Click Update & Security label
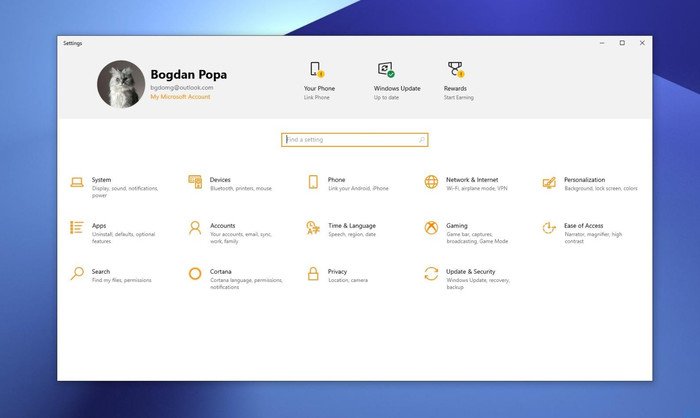 click(471, 272)
